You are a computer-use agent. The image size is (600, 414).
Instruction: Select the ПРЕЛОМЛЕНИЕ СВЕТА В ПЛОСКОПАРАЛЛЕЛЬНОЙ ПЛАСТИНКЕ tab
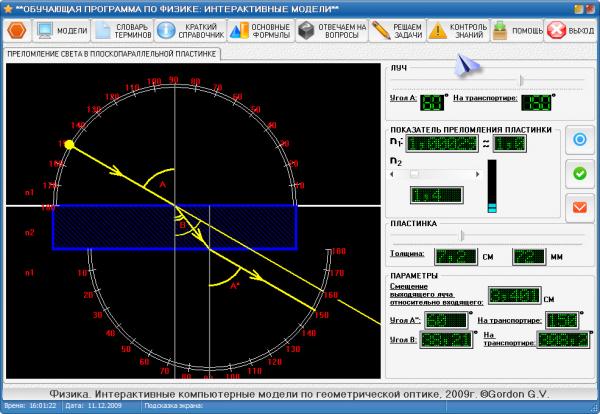(x=112, y=54)
